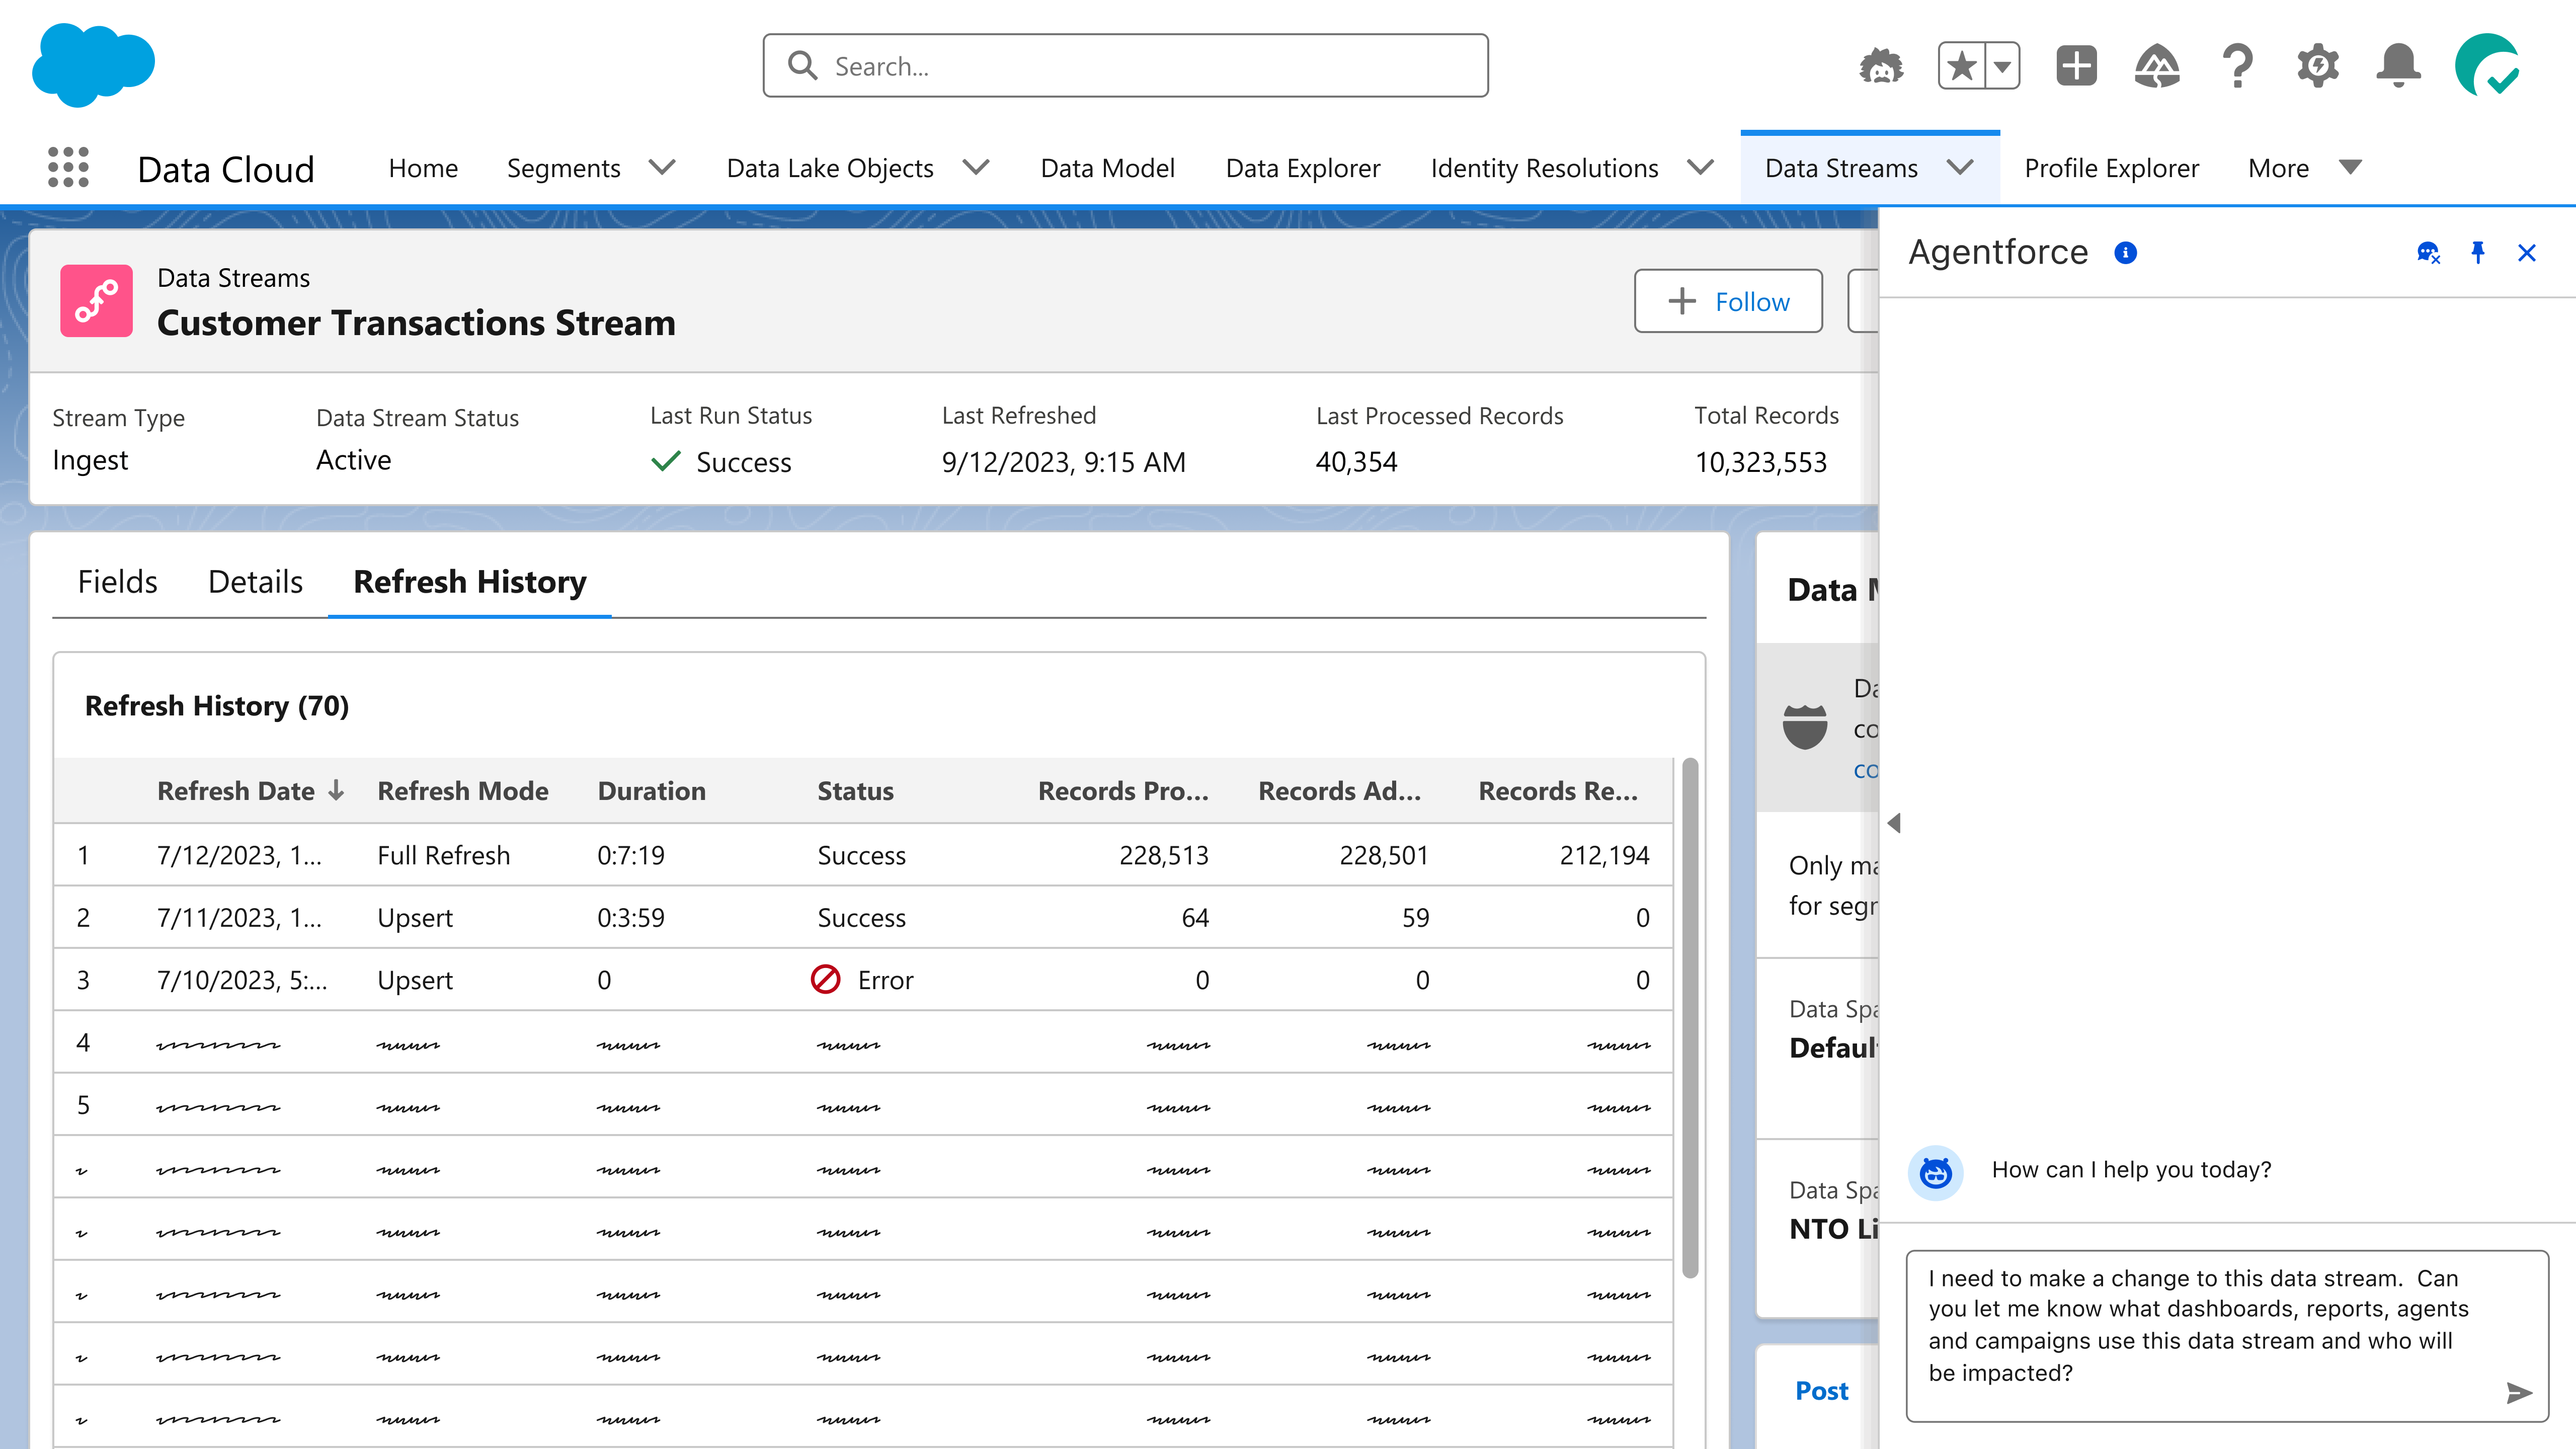
Task: Click the Full Refresh mode cell
Action: click(444, 856)
